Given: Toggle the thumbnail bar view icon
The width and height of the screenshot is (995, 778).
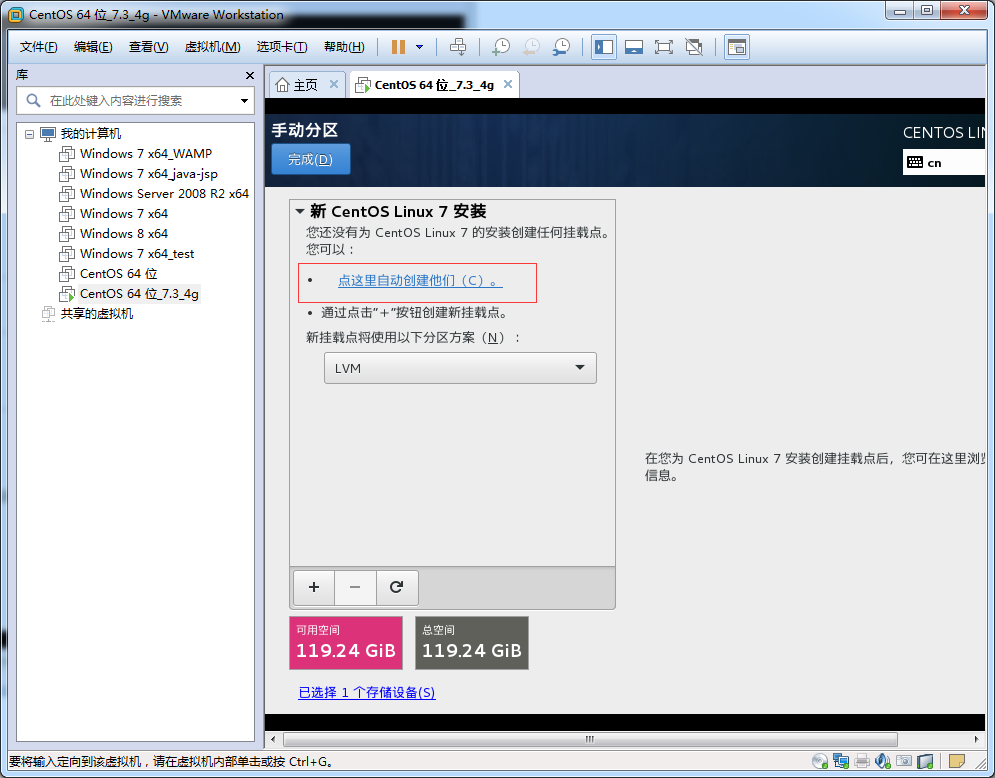Looking at the screenshot, I should (x=634, y=47).
